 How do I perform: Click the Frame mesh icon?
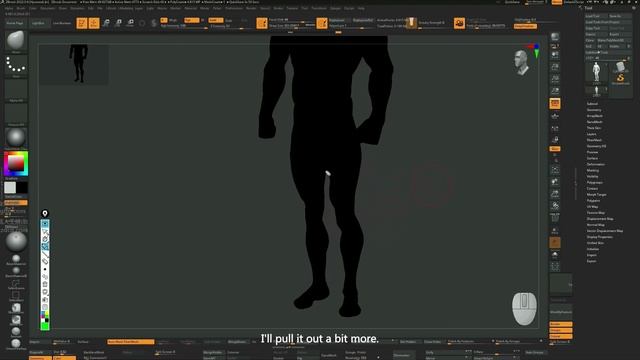coord(555,170)
